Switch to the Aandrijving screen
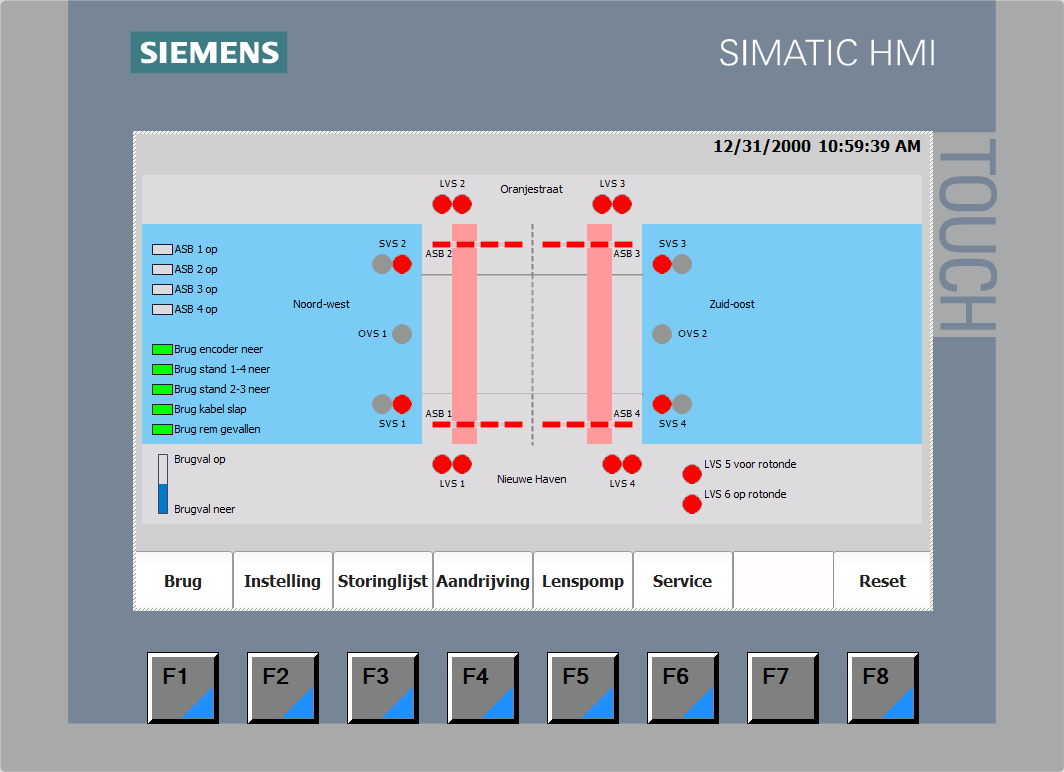This screenshot has height=772, width=1064. tap(483, 581)
